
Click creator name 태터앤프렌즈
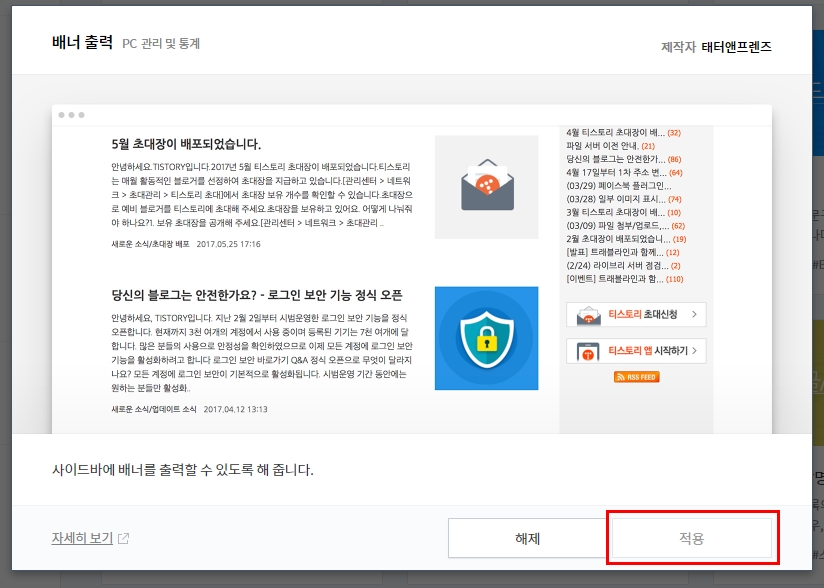(x=736, y=47)
